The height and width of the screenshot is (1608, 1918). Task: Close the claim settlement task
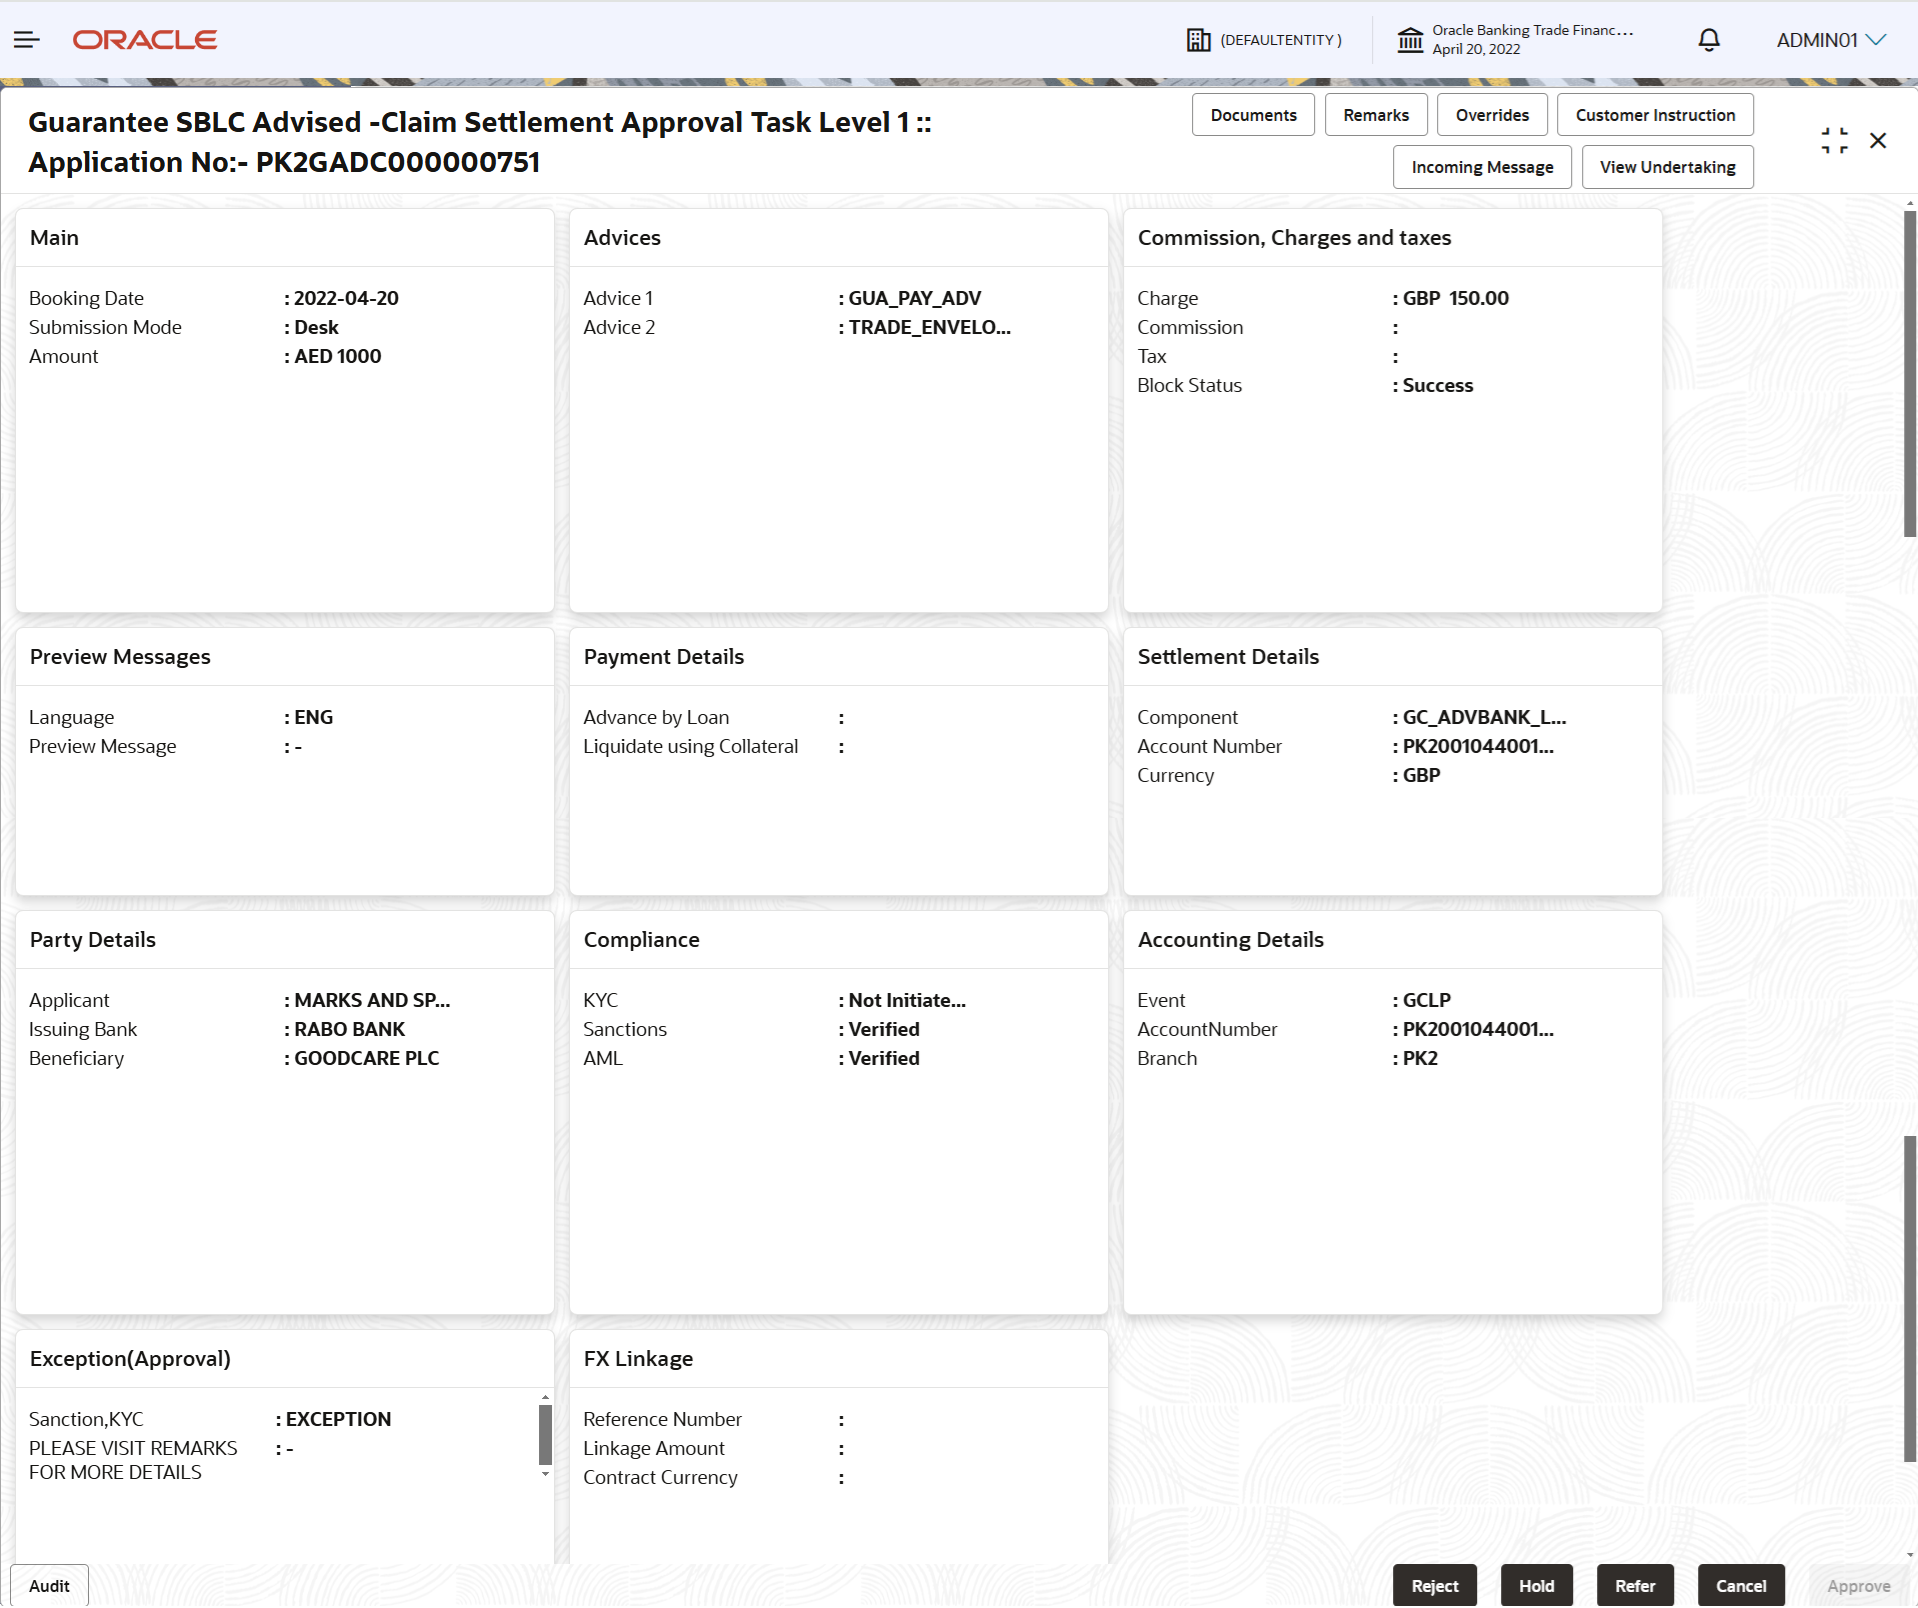tap(1878, 140)
